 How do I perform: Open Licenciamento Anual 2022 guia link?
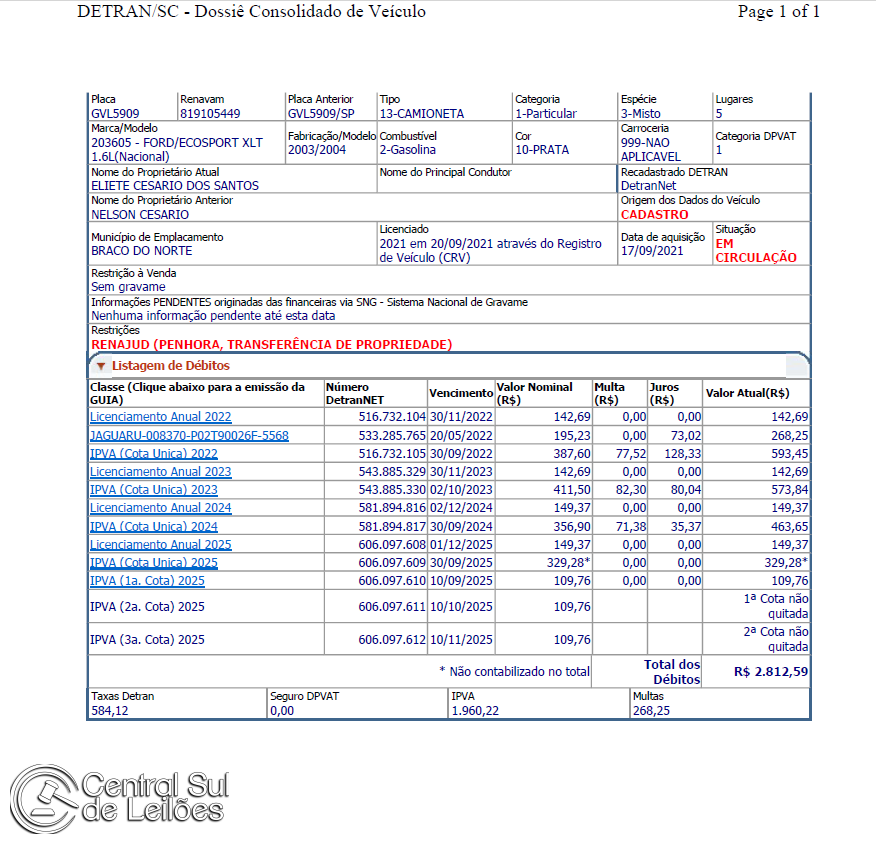[161, 417]
